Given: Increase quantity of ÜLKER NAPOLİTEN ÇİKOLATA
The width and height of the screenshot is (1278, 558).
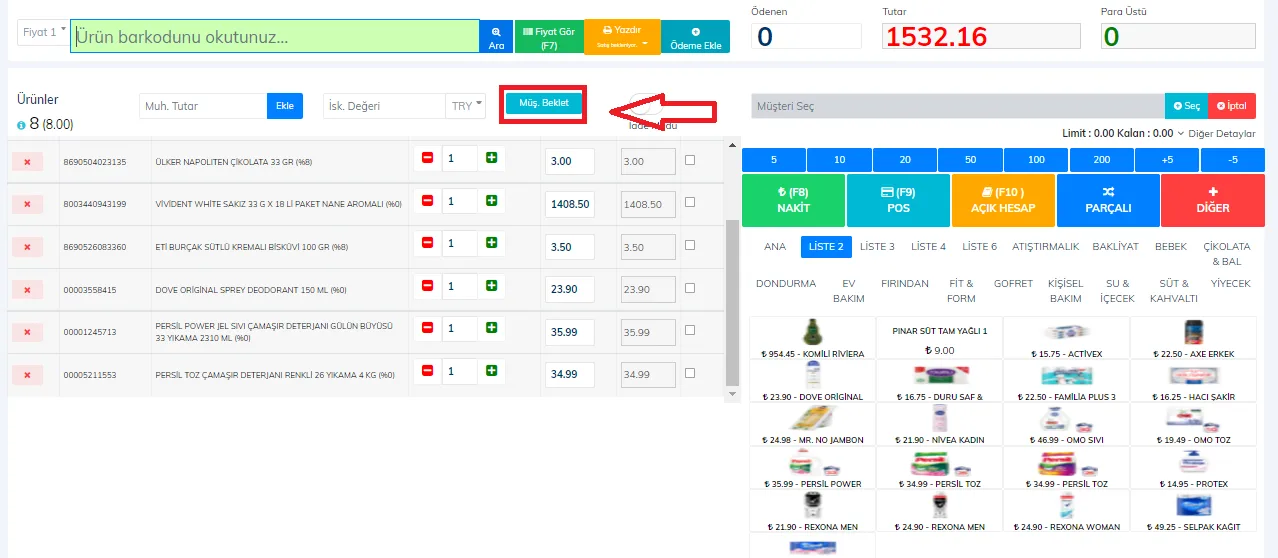Looking at the screenshot, I should [x=491, y=158].
